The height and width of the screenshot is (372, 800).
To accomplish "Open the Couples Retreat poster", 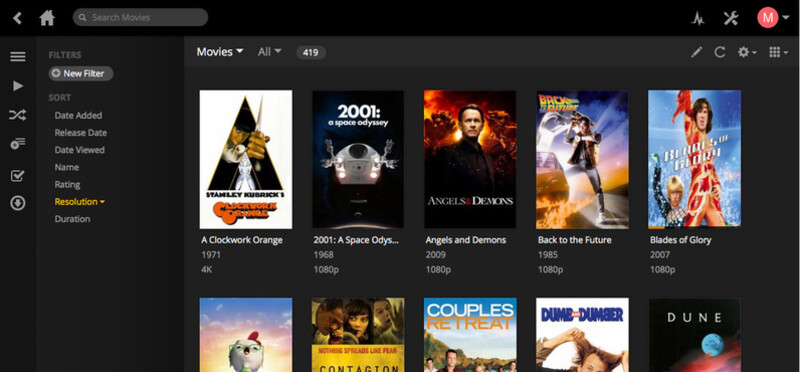I will (470, 335).
